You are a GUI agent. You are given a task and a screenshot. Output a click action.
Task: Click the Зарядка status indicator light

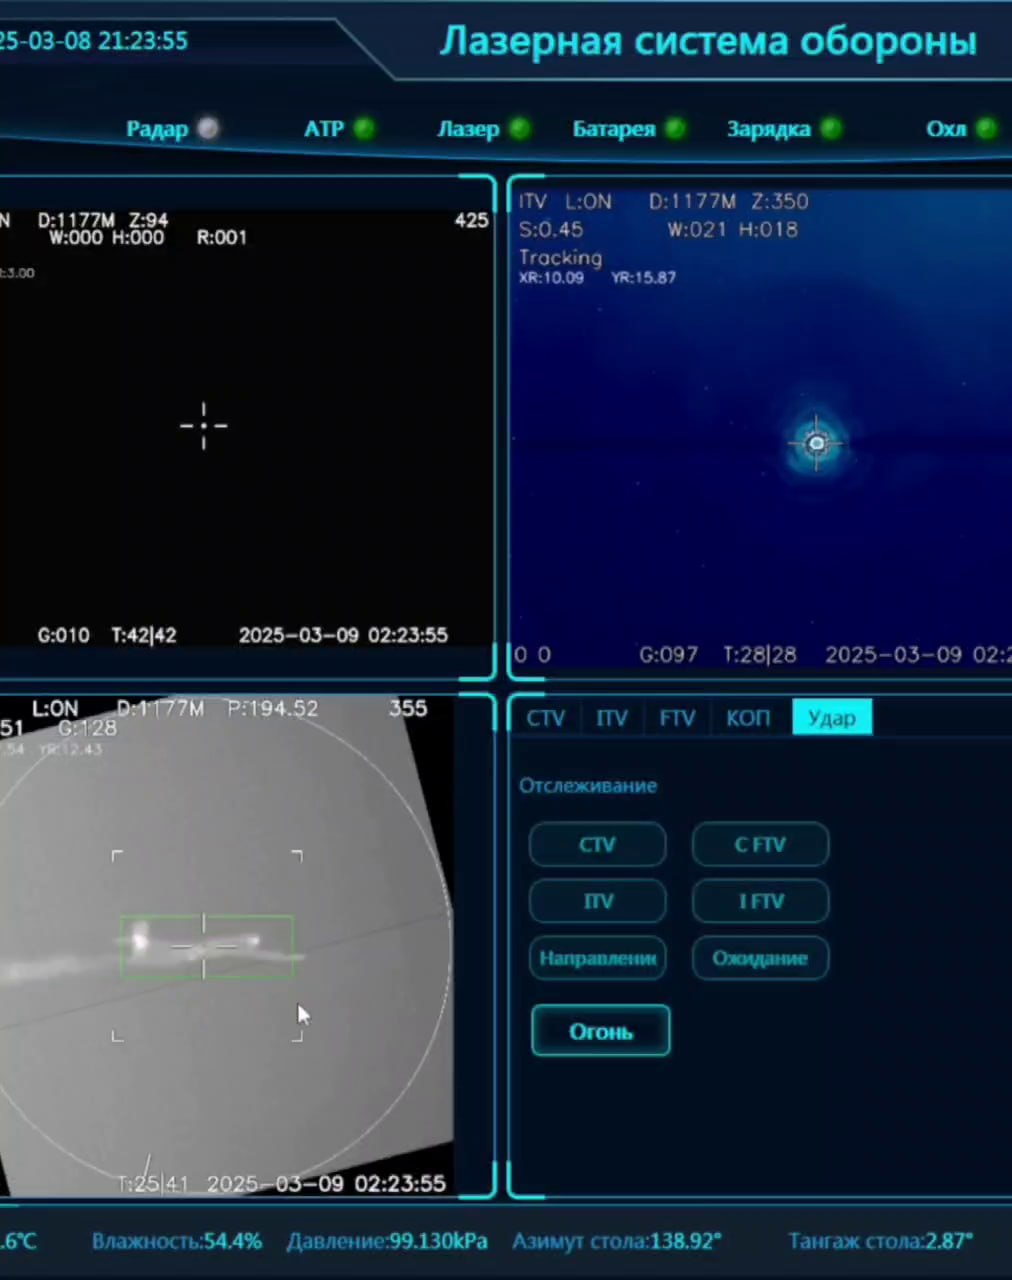pos(831,129)
